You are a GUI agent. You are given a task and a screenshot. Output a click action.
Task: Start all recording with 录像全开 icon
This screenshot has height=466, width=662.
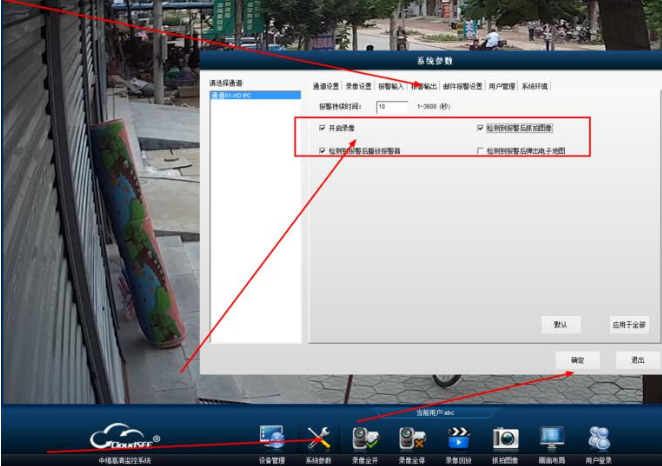365,437
